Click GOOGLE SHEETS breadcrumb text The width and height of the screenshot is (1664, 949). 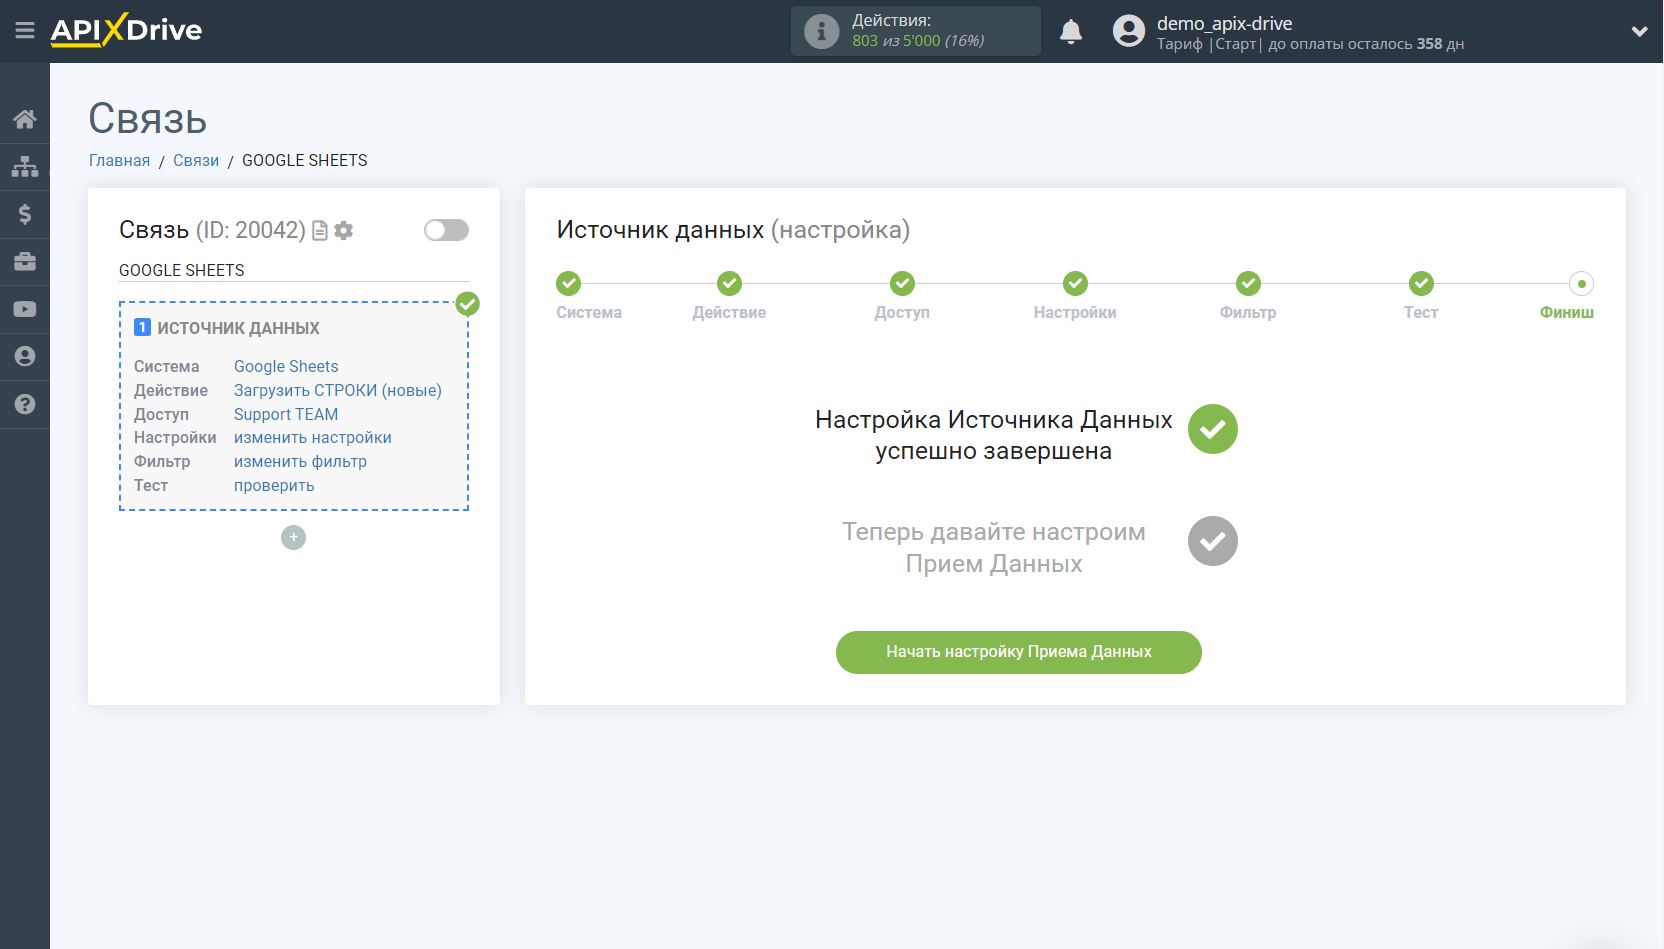pos(305,161)
